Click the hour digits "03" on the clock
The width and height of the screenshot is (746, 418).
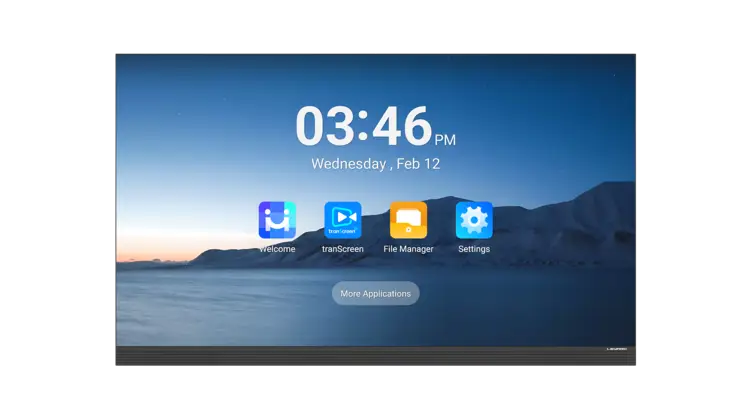click(x=326, y=127)
